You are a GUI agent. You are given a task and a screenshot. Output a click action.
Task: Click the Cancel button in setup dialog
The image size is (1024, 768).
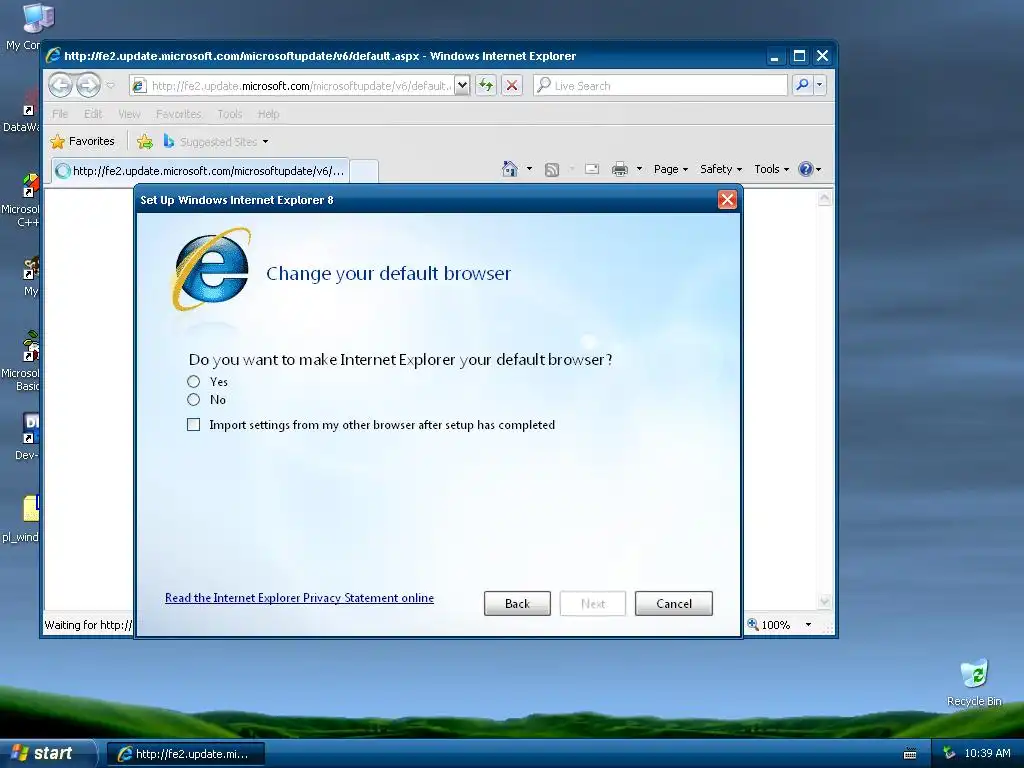tap(674, 603)
